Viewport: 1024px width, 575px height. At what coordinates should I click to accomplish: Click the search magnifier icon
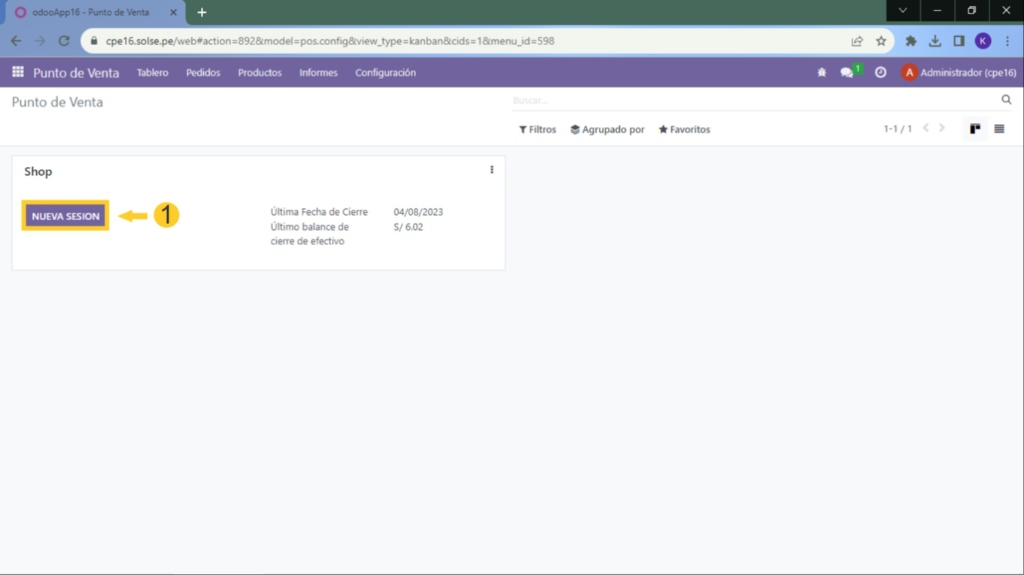tap(1007, 100)
